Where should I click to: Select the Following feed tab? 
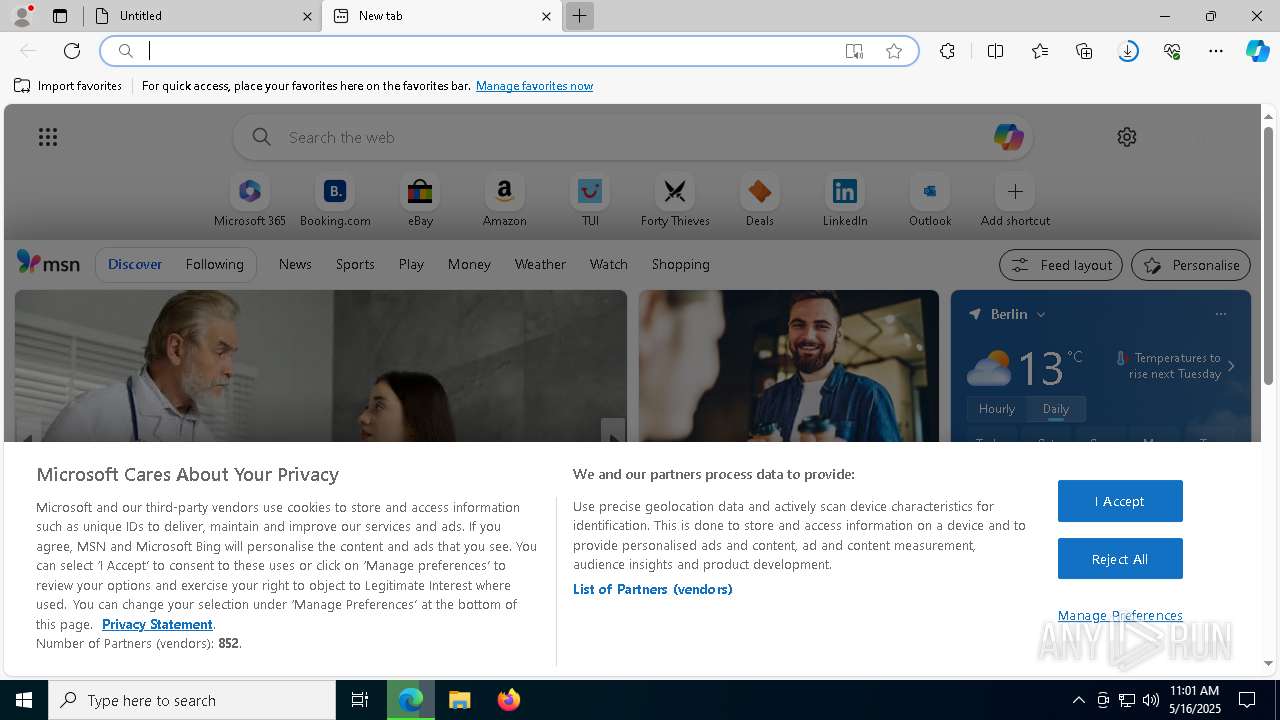point(214,264)
